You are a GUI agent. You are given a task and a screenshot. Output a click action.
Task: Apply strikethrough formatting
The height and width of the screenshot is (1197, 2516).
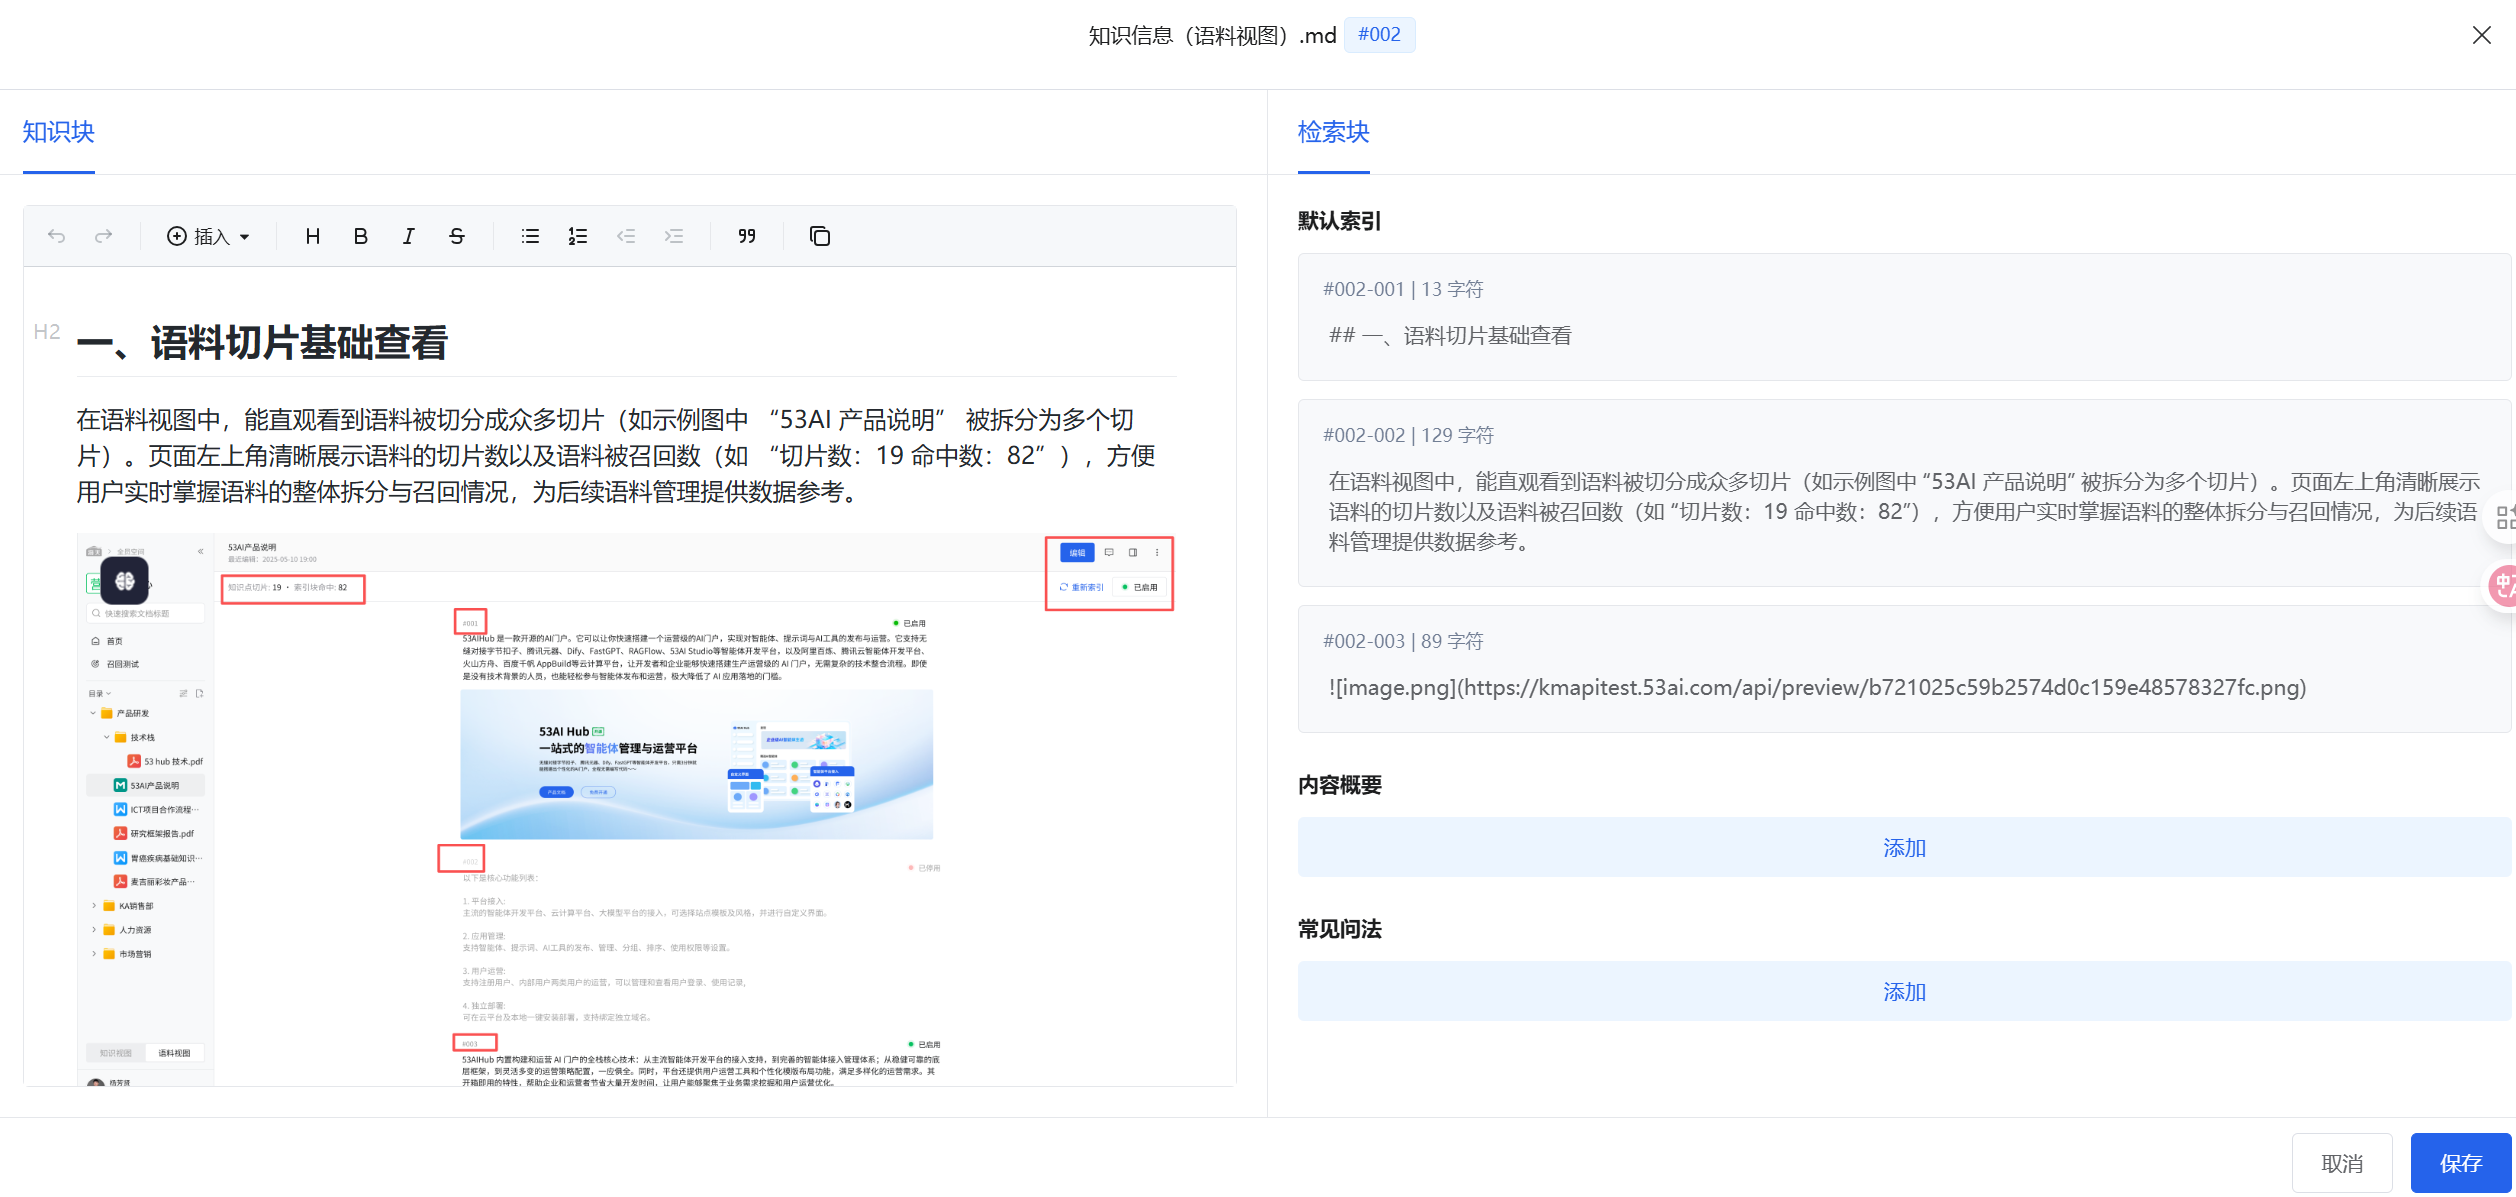click(x=456, y=236)
